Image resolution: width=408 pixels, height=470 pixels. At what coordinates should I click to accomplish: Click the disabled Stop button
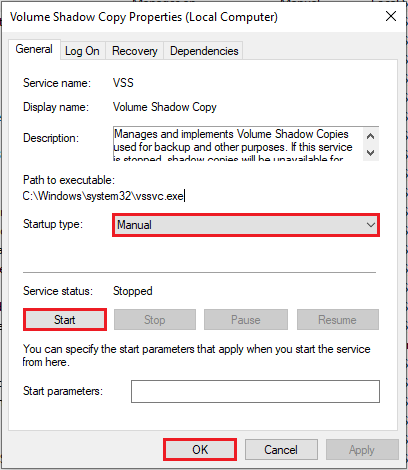coord(155,320)
